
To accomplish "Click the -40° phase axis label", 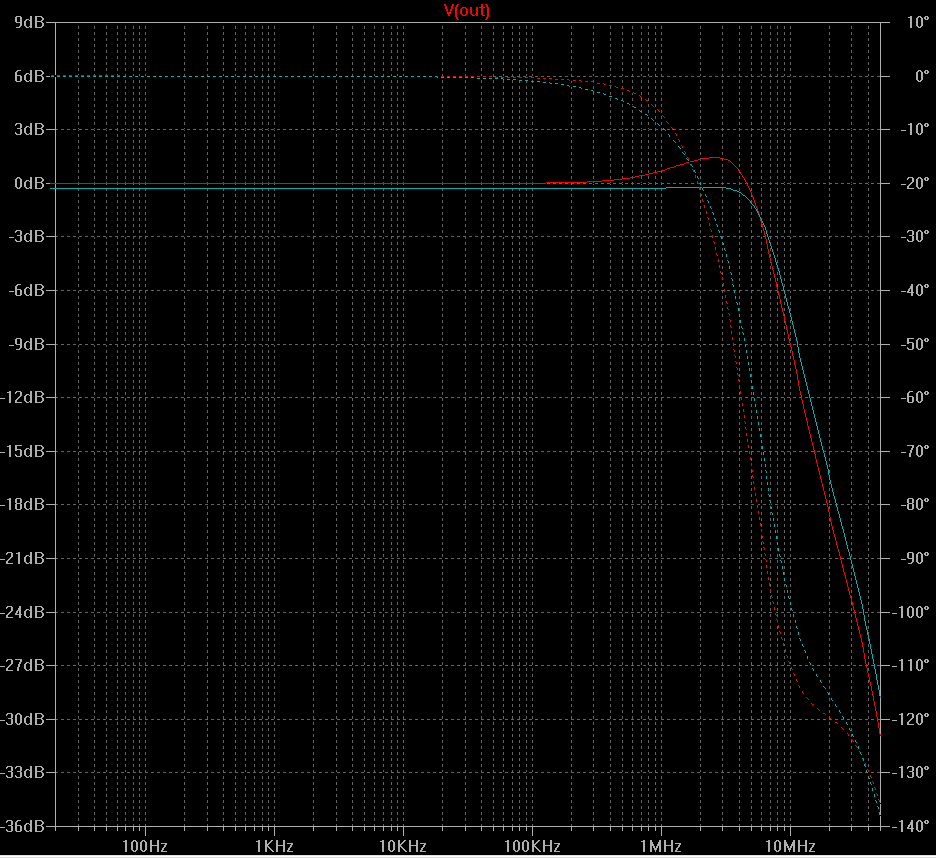I will (915, 290).
